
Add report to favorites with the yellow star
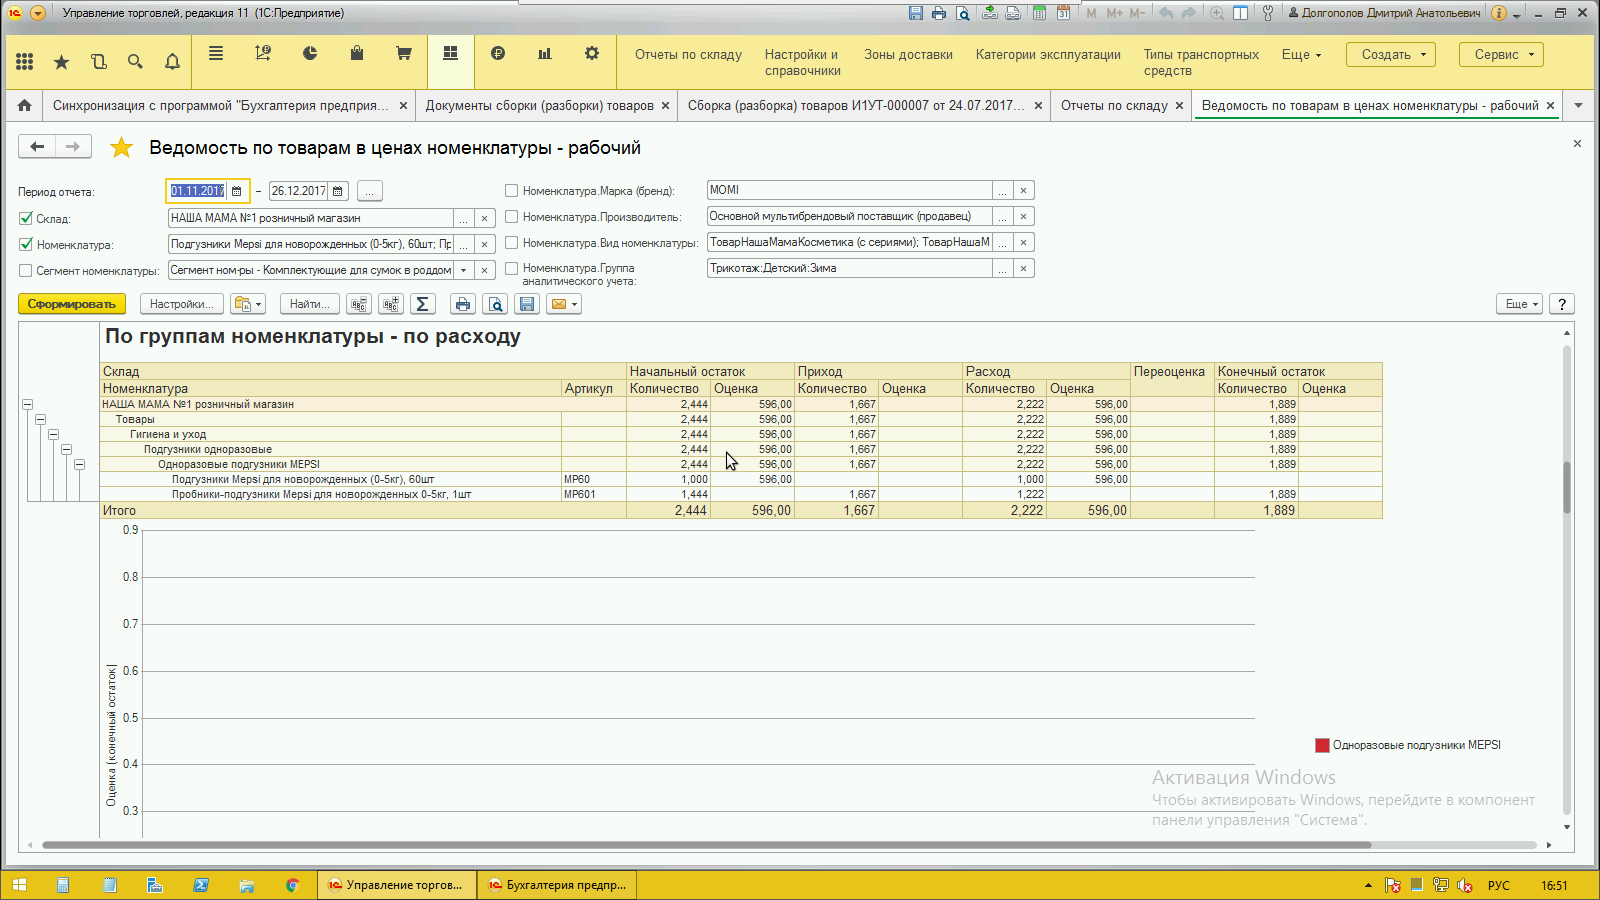[121, 148]
